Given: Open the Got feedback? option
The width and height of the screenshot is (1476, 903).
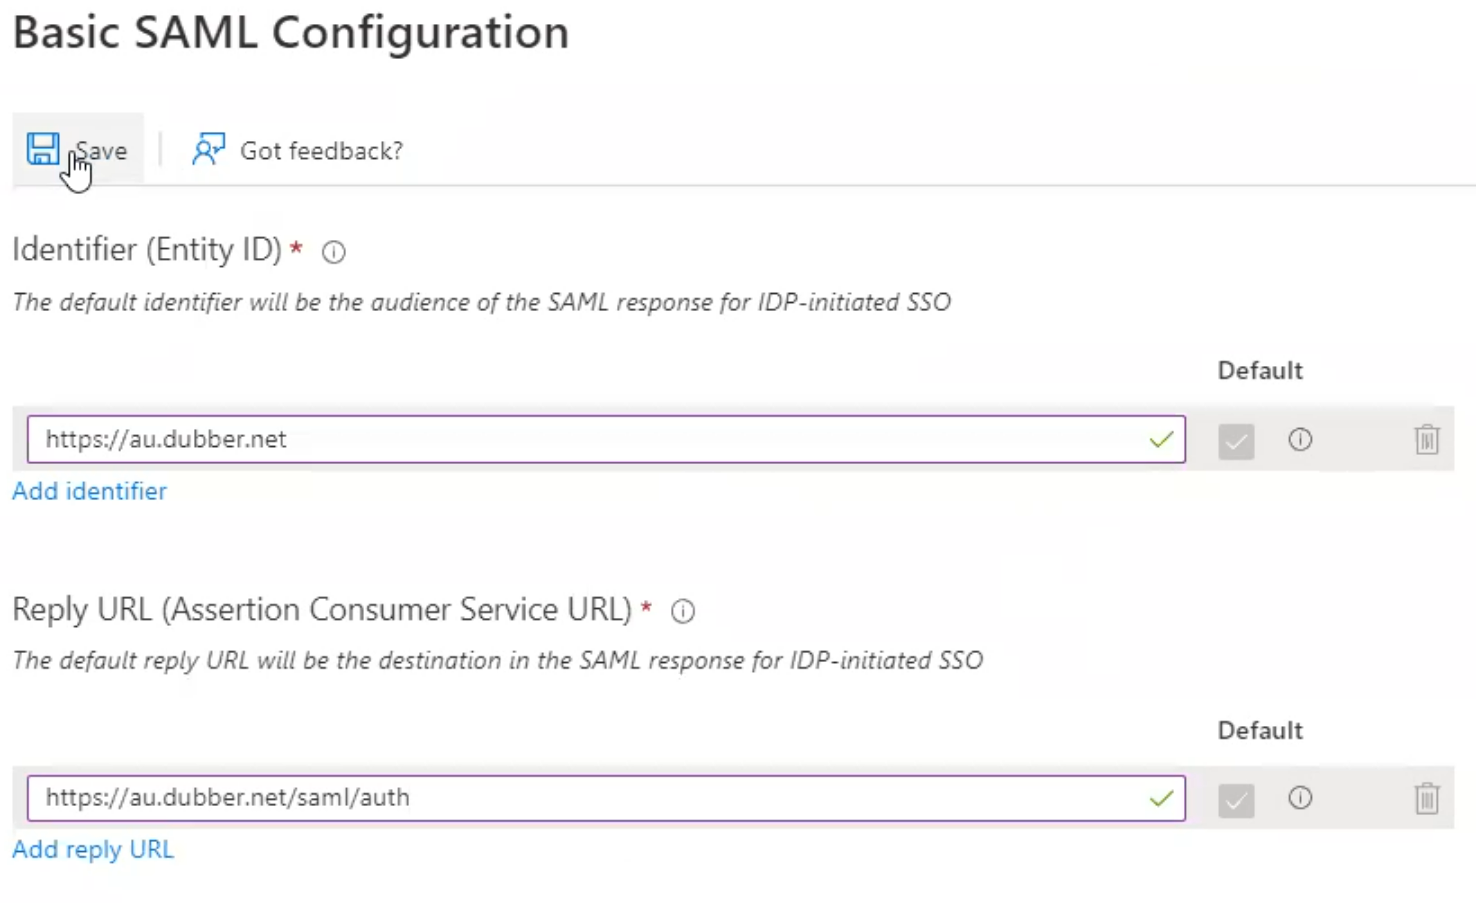Looking at the screenshot, I should (320, 150).
